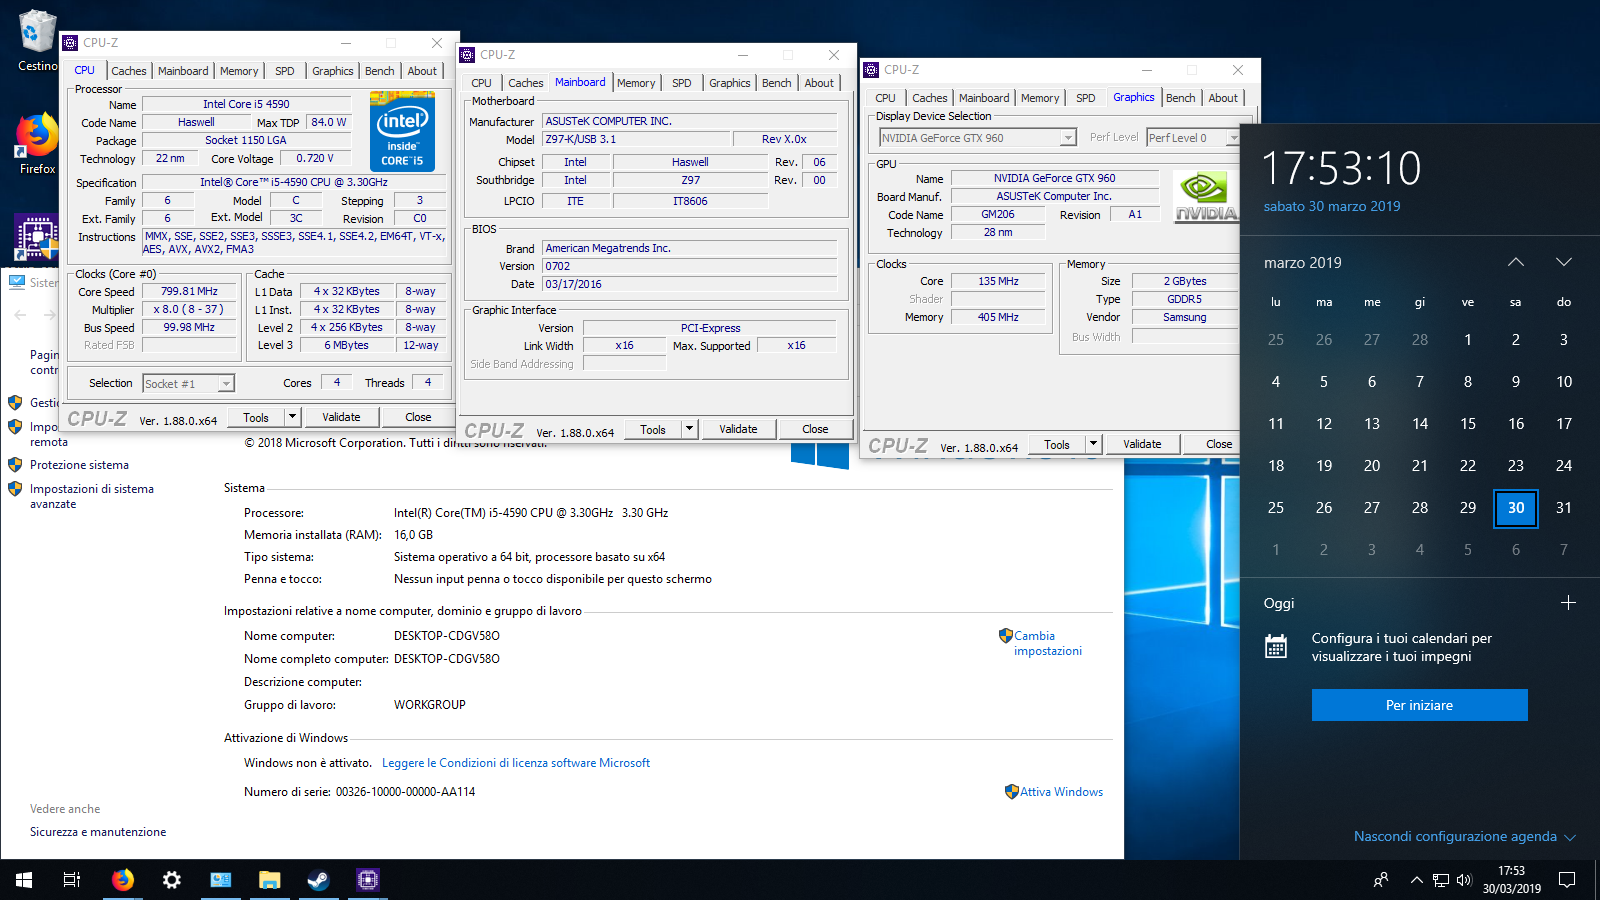The height and width of the screenshot is (900, 1600).
Task: Launch Firefox from the desktop shortcut
Action: tap(37, 142)
